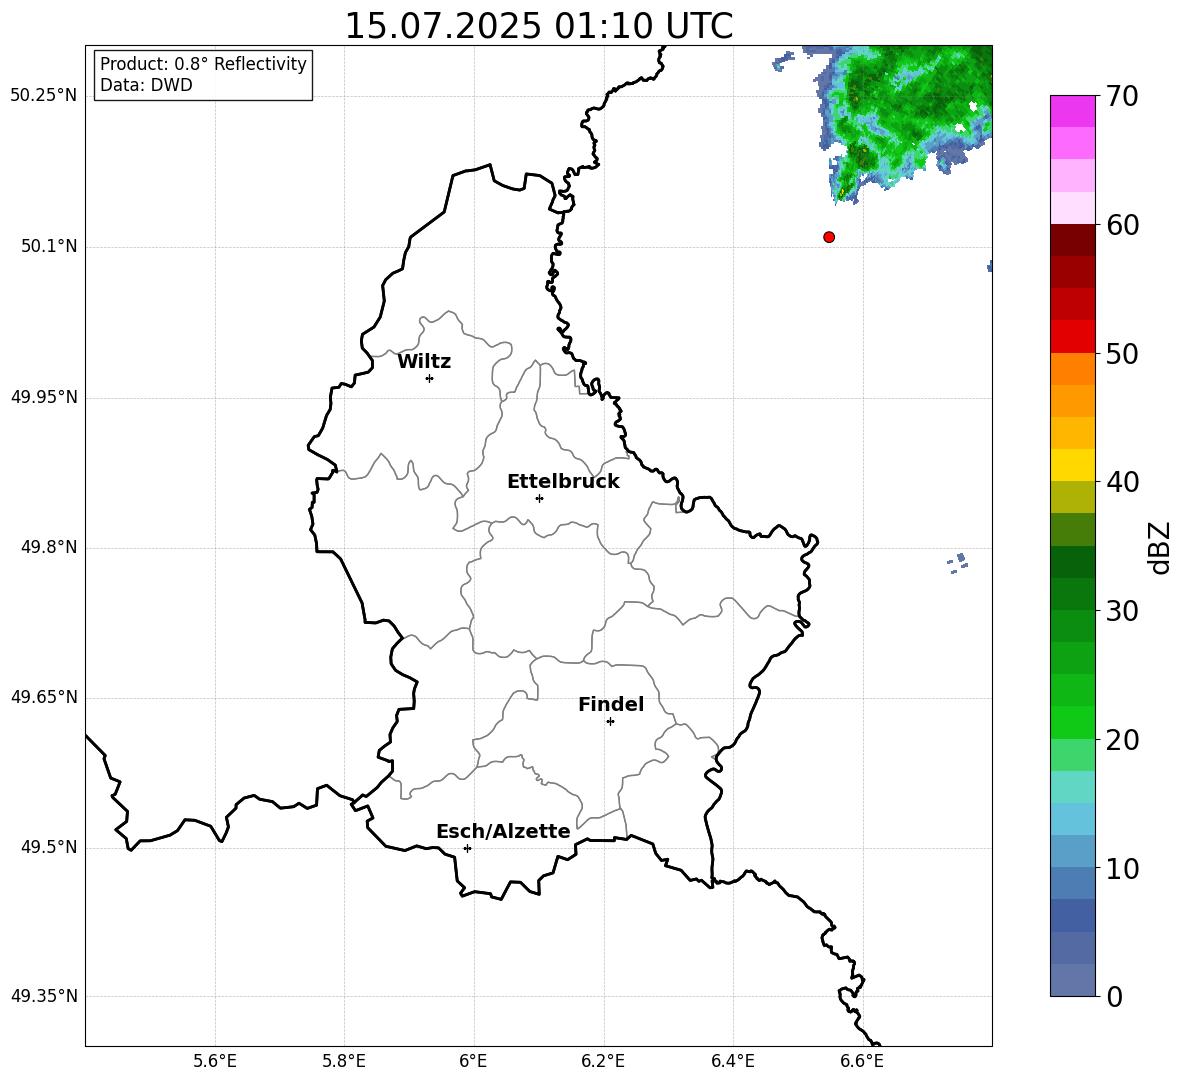Pick the dark maroon band just below 60 dBZ
Image resolution: width=1184 pixels, height=1081 pixels.
click(1072, 240)
